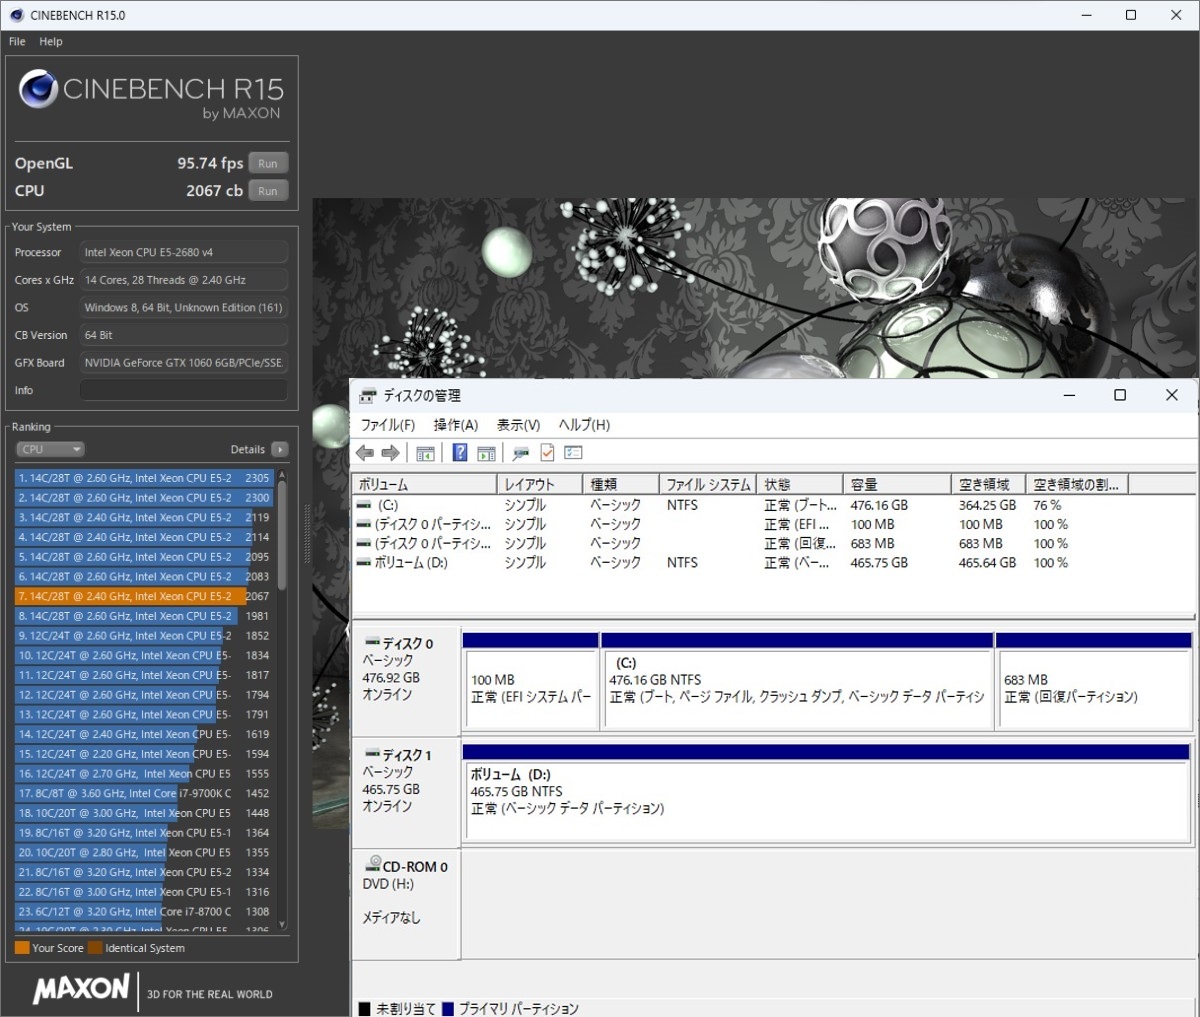Screen dimensions: 1200x1017
Task: Open the File menu in Cinebench
Action: pyautogui.click(x=17, y=42)
